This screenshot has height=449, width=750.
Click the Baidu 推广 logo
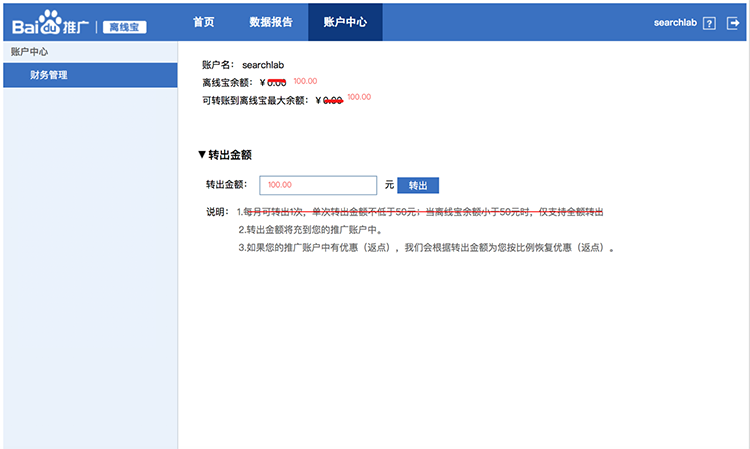click(50, 22)
